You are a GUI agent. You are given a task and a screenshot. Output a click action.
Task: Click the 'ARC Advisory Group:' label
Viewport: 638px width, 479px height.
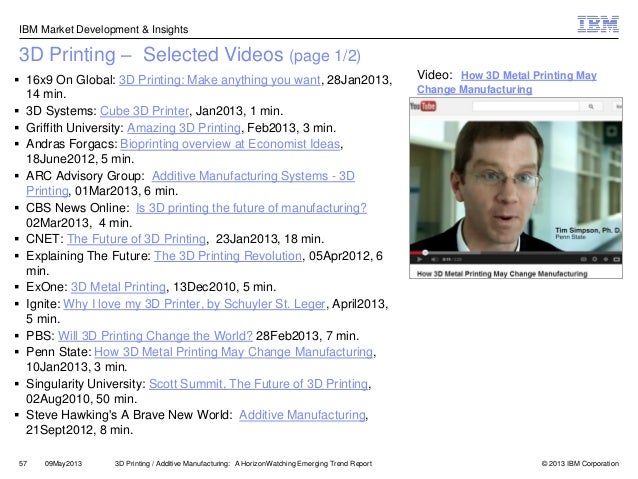[85, 176]
